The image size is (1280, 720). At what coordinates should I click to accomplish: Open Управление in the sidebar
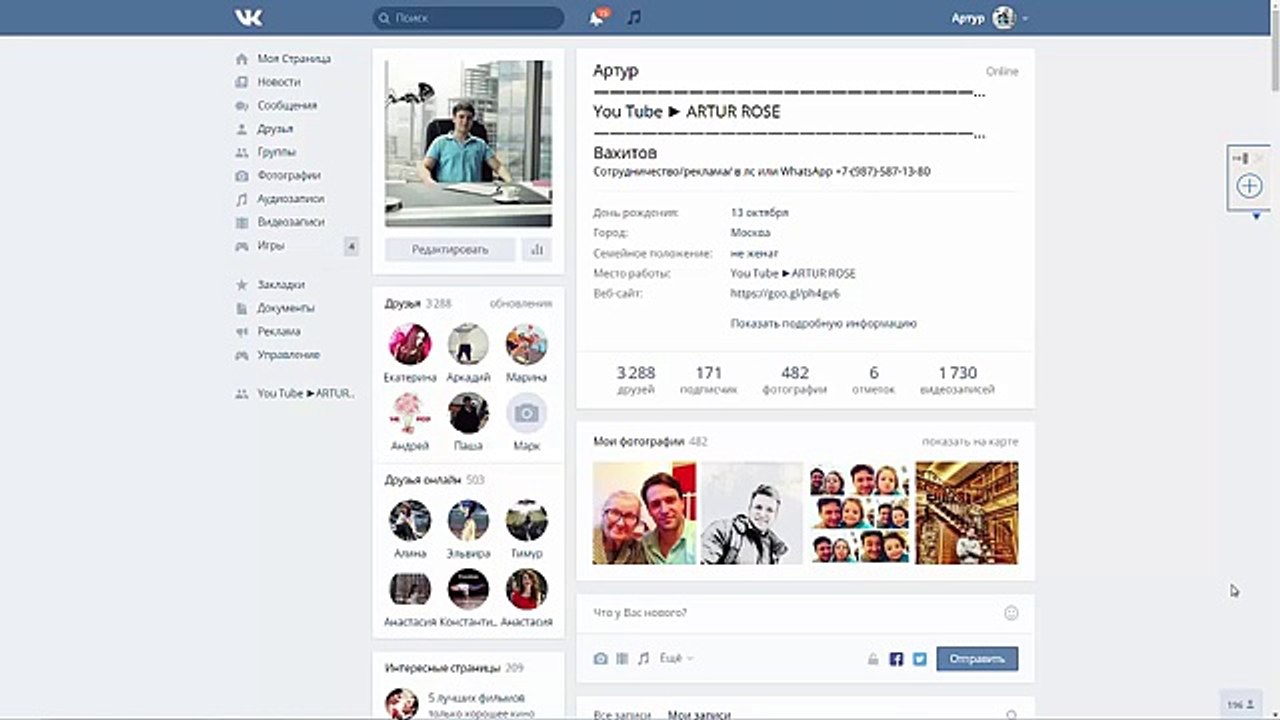click(x=288, y=355)
